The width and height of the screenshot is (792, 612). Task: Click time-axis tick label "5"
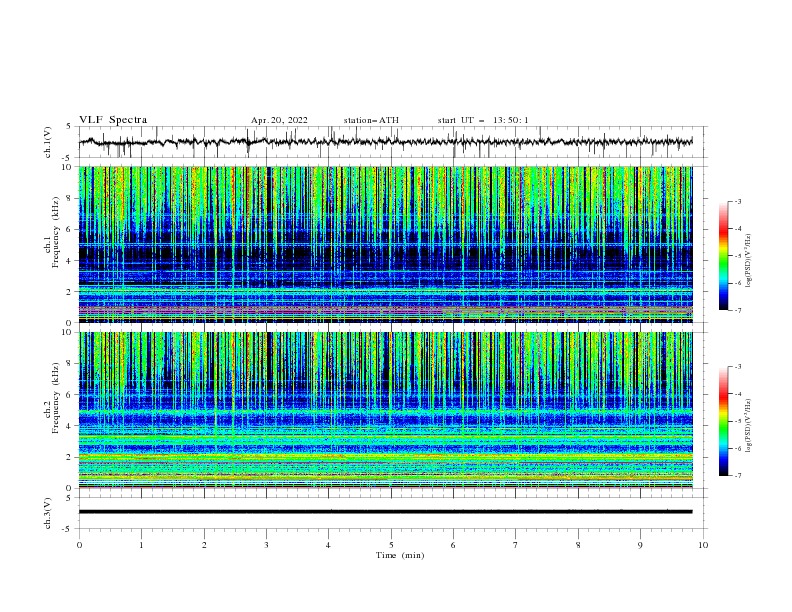click(x=391, y=545)
